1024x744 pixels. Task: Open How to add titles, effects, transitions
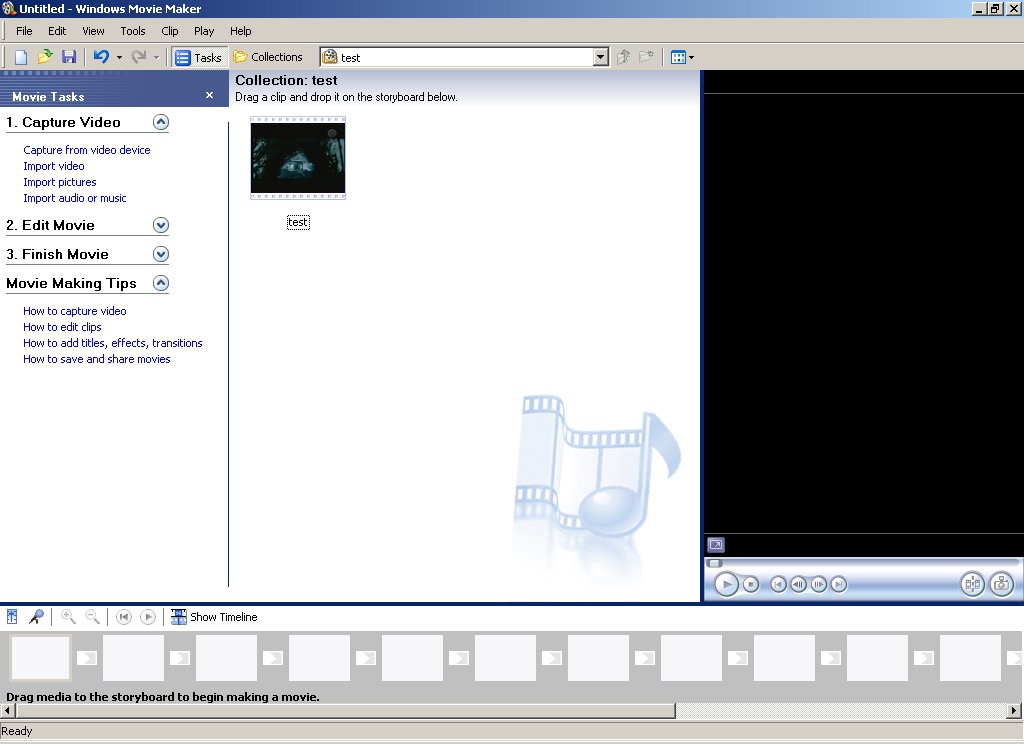click(112, 343)
